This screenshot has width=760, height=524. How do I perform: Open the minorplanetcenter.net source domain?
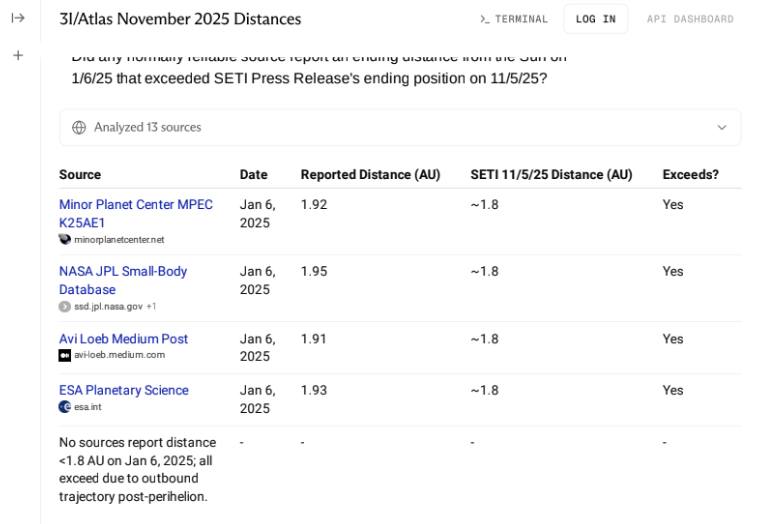[x=119, y=239]
